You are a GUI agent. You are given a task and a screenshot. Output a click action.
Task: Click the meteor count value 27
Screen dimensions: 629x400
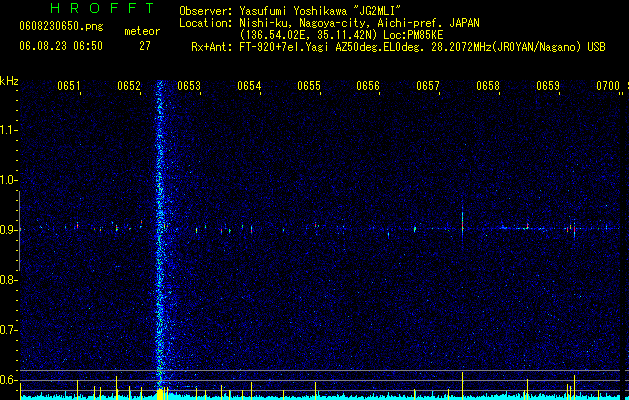(x=145, y=46)
